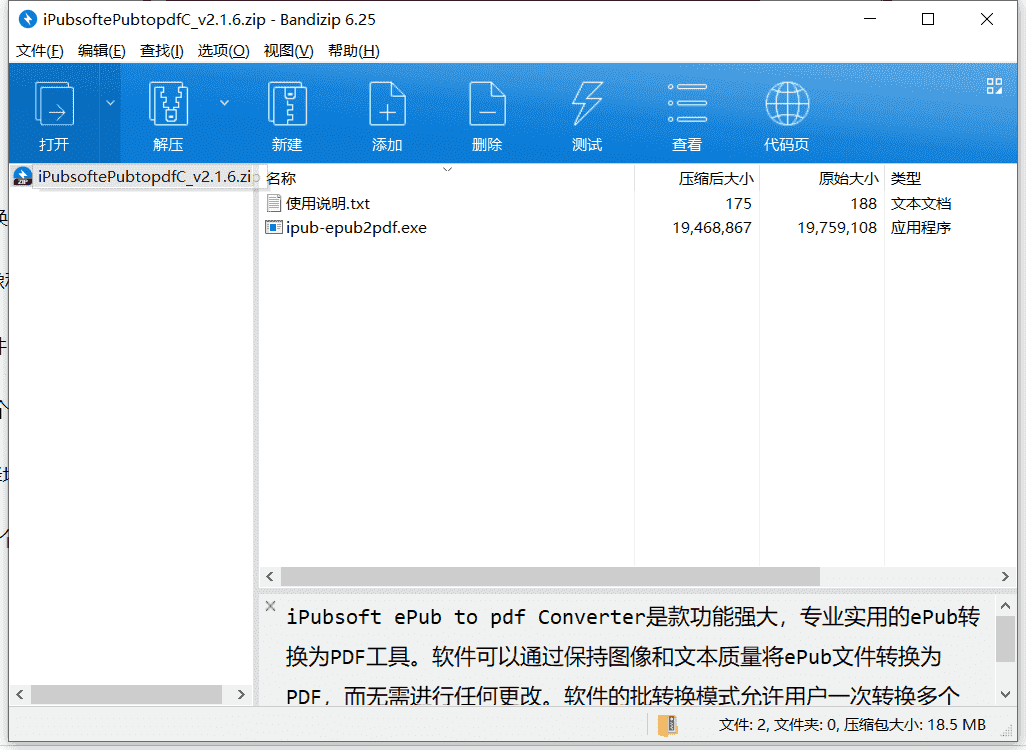Click the original size 19,759,108 cell
The width and height of the screenshot is (1026, 750).
(837, 228)
